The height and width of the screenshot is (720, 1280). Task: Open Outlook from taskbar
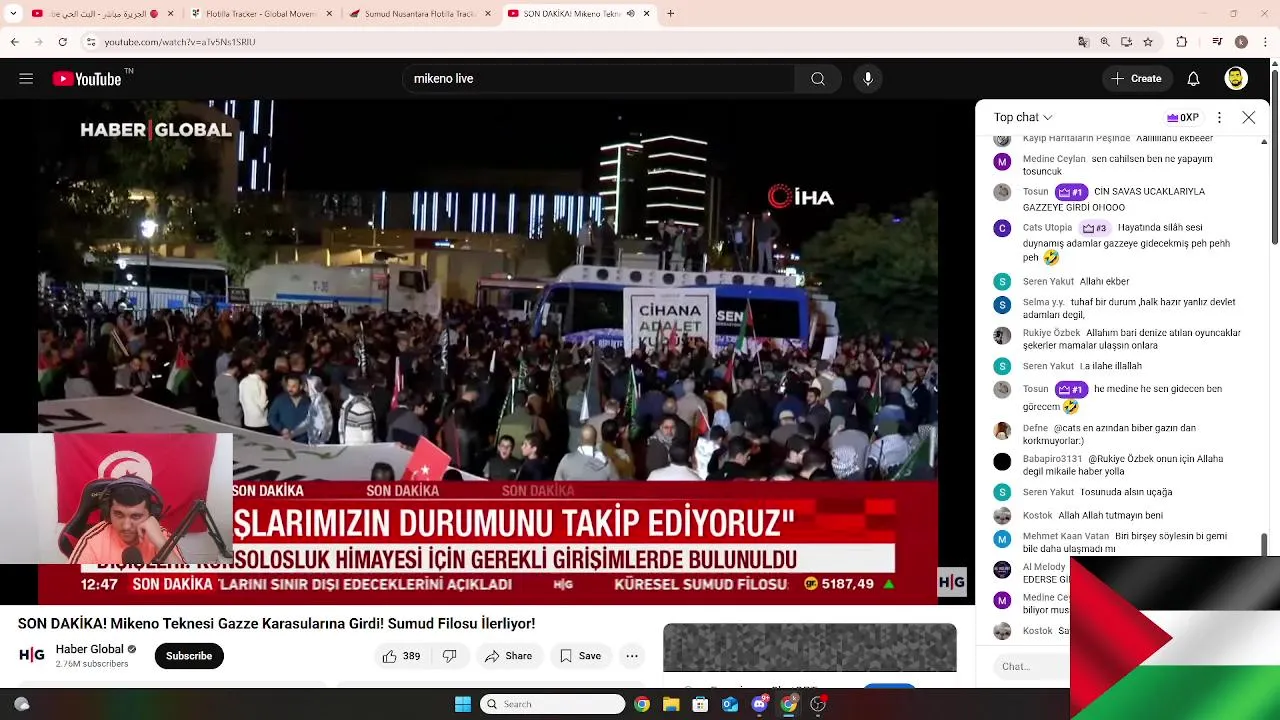(x=730, y=704)
